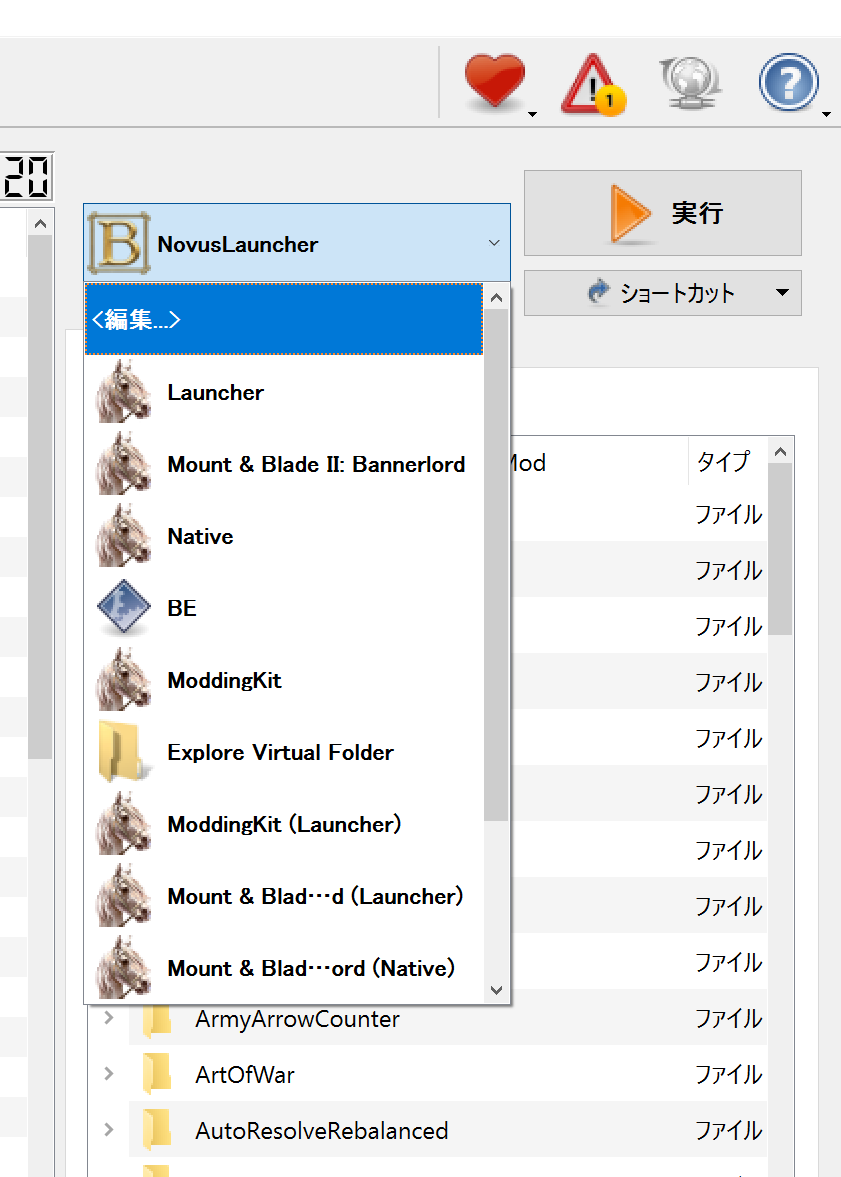Click the dropdown list scrollbar thumb
841x1177 pixels.
click(x=496, y=565)
